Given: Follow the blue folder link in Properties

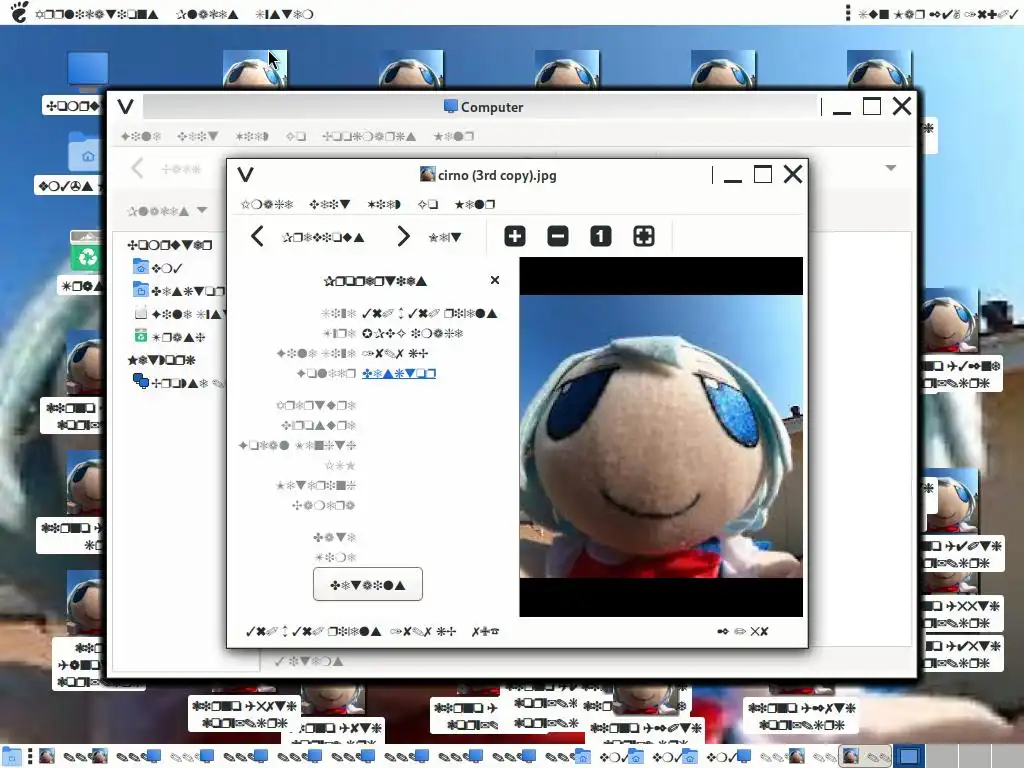Looking at the screenshot, I should click(399, 374).
